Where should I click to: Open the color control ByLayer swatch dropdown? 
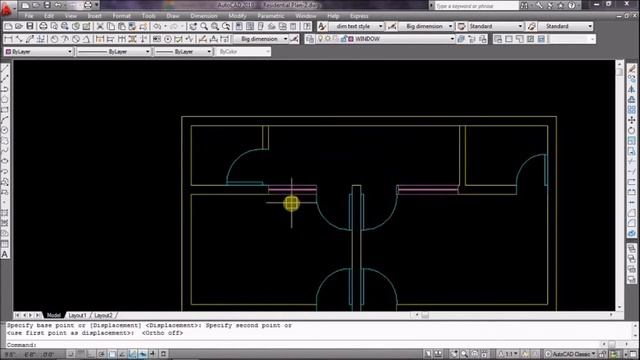coord(38,51)
